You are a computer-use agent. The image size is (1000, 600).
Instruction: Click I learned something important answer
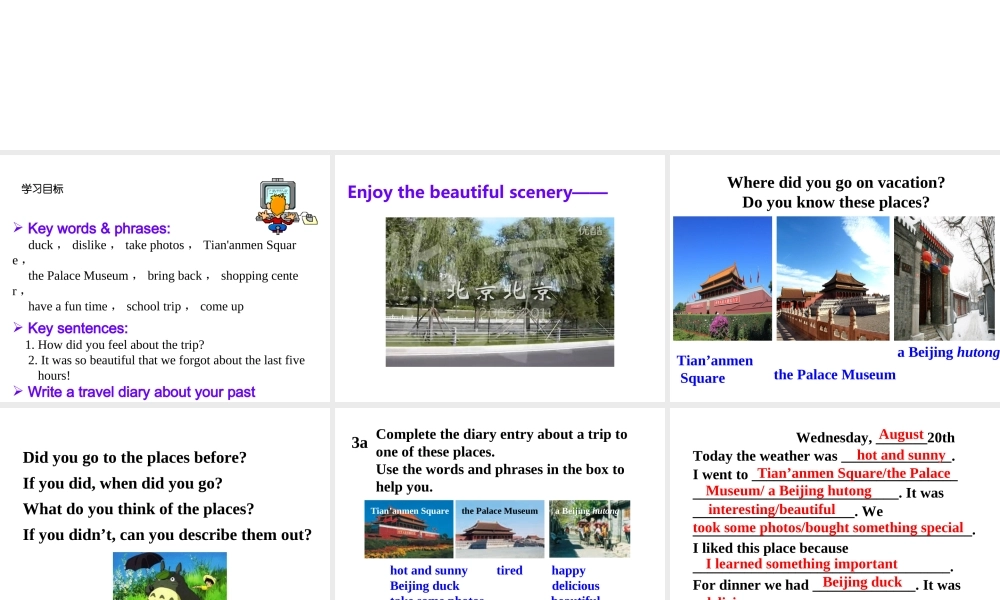[x=801, y=564]
